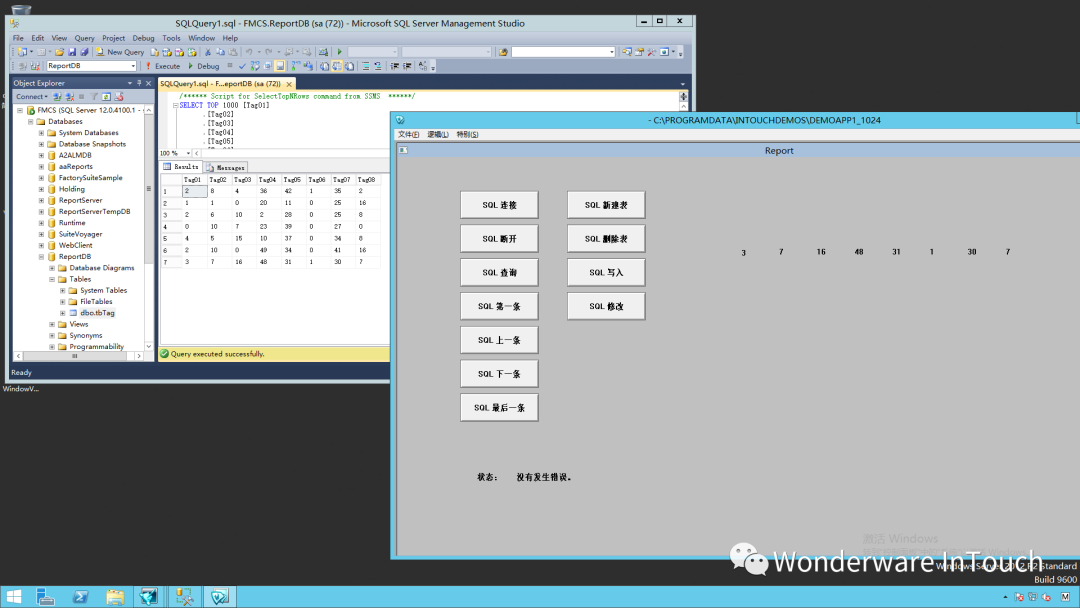Refresh the Object Explorer tree
The height and width of the screenshot is (608, 1080).
[x=106, y=96]
